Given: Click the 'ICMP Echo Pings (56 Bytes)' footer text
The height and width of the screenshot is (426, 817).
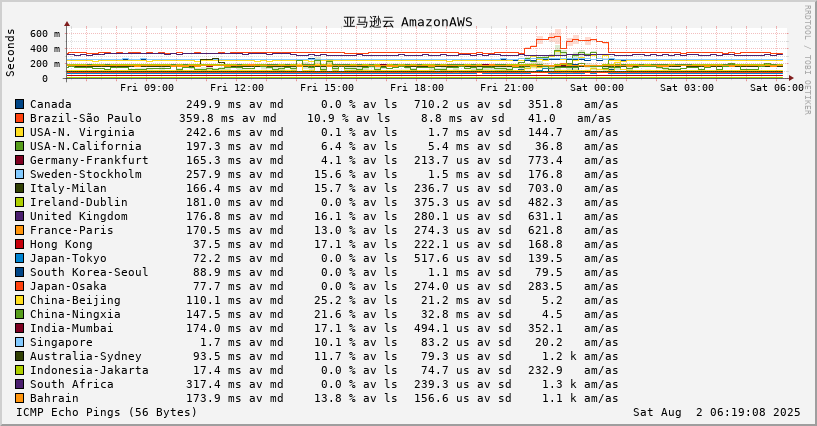Looking at the screenshot, I should [106, 412].
